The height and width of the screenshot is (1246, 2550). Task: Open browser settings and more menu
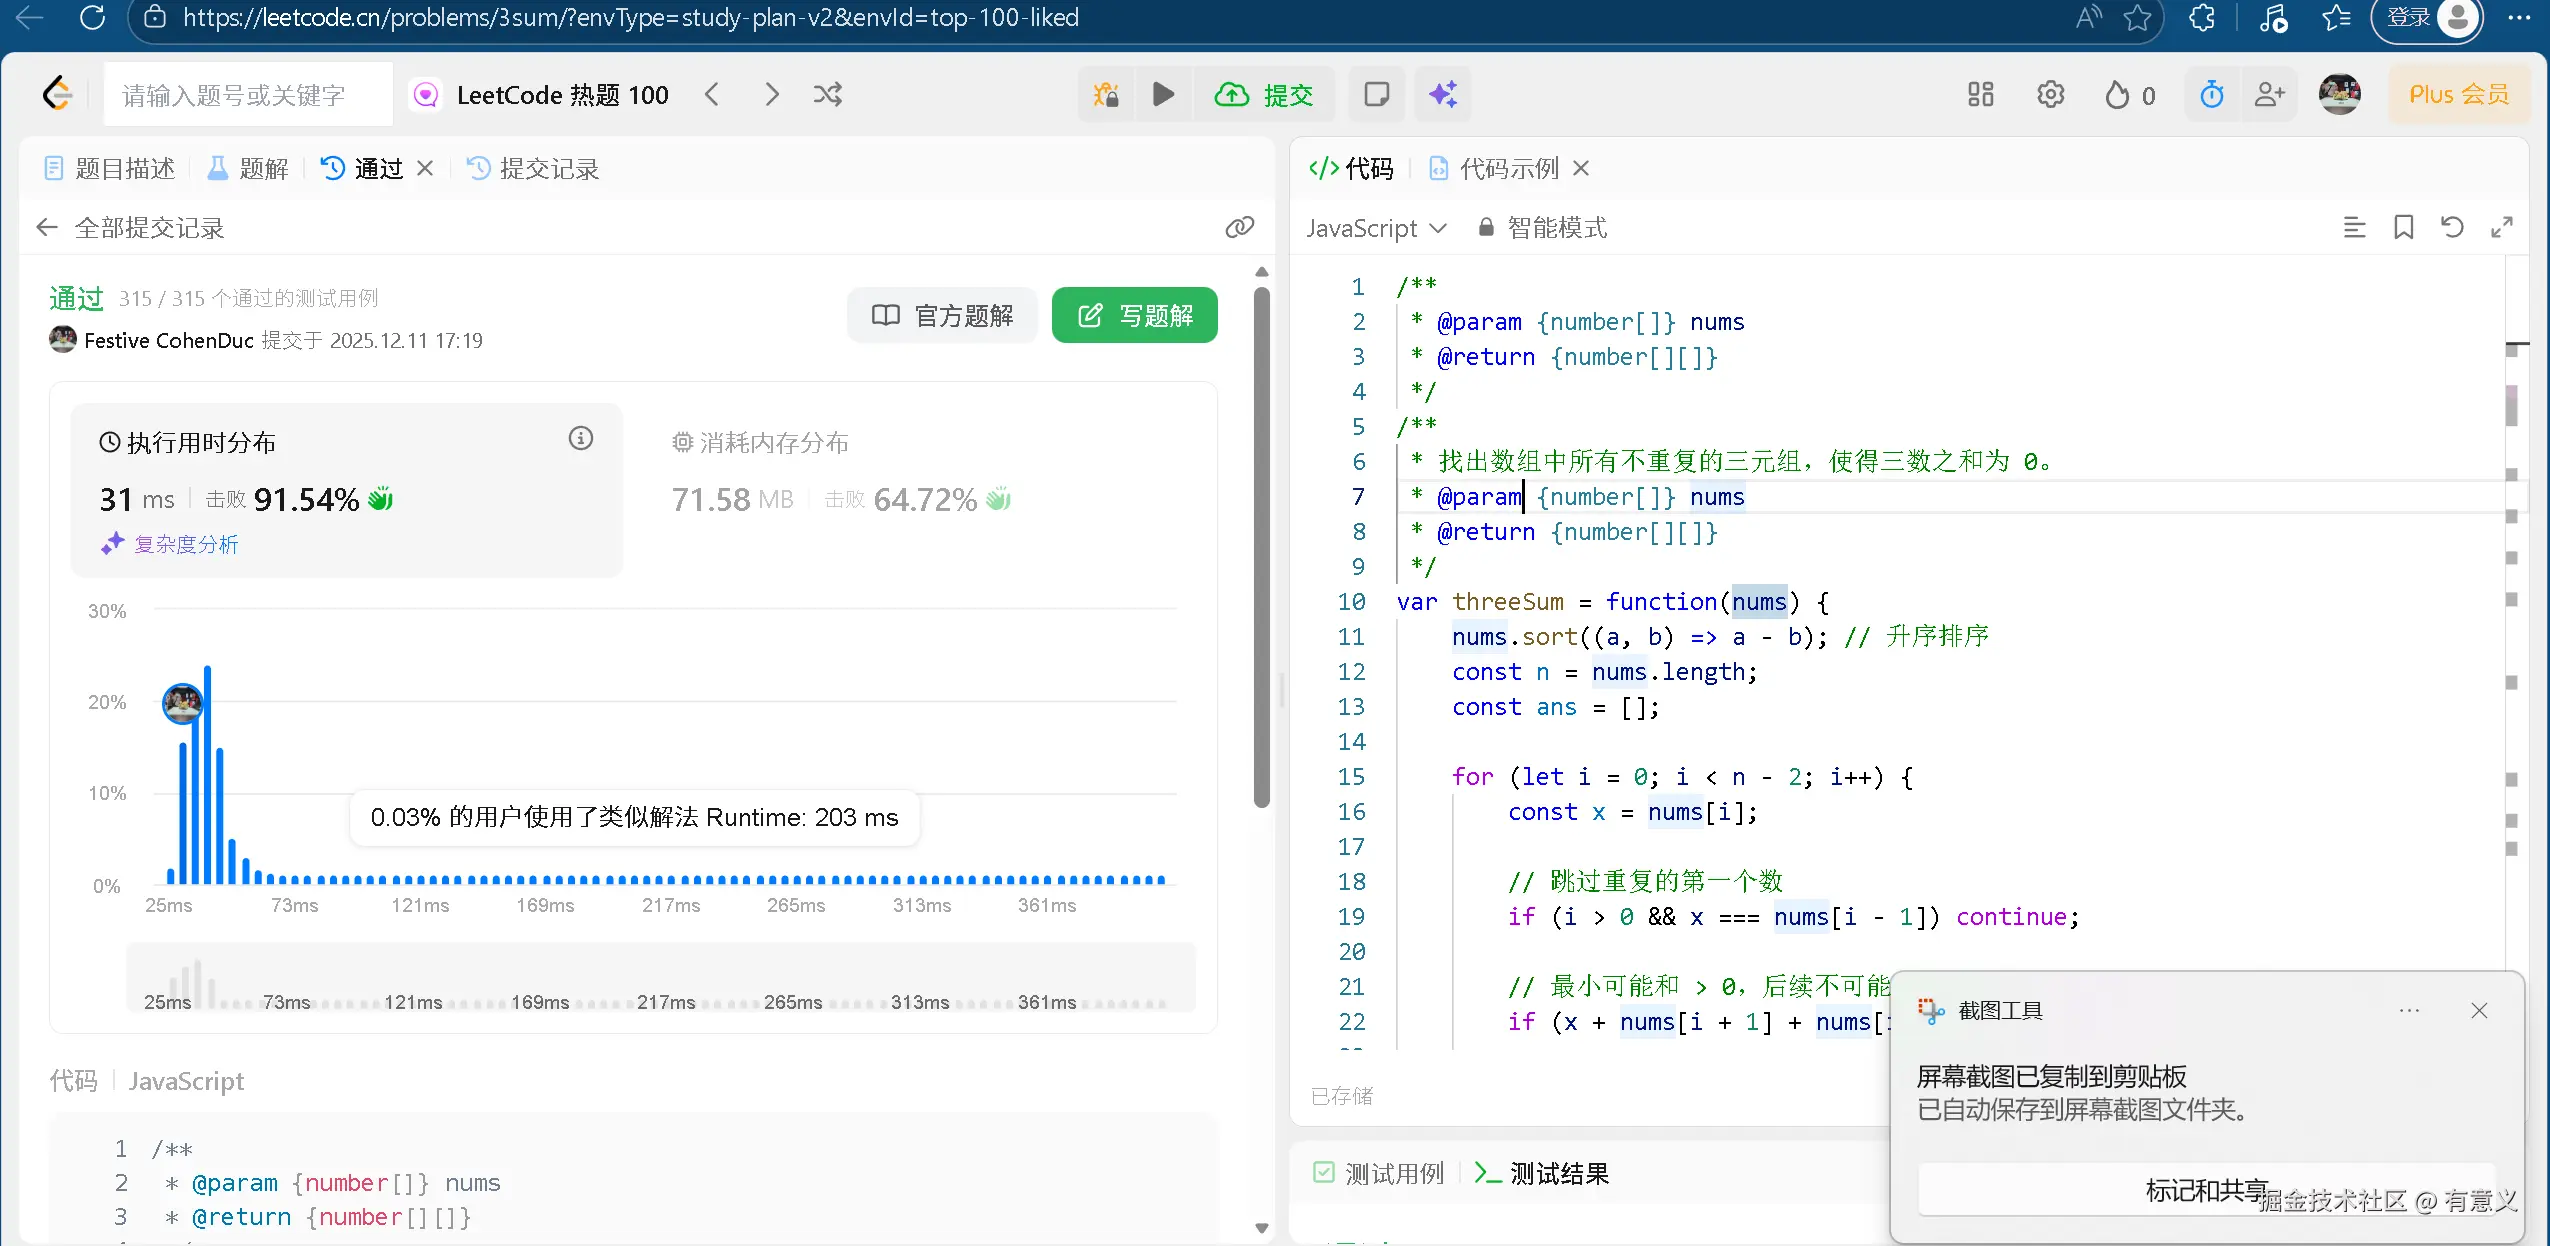coord(2520,17)
